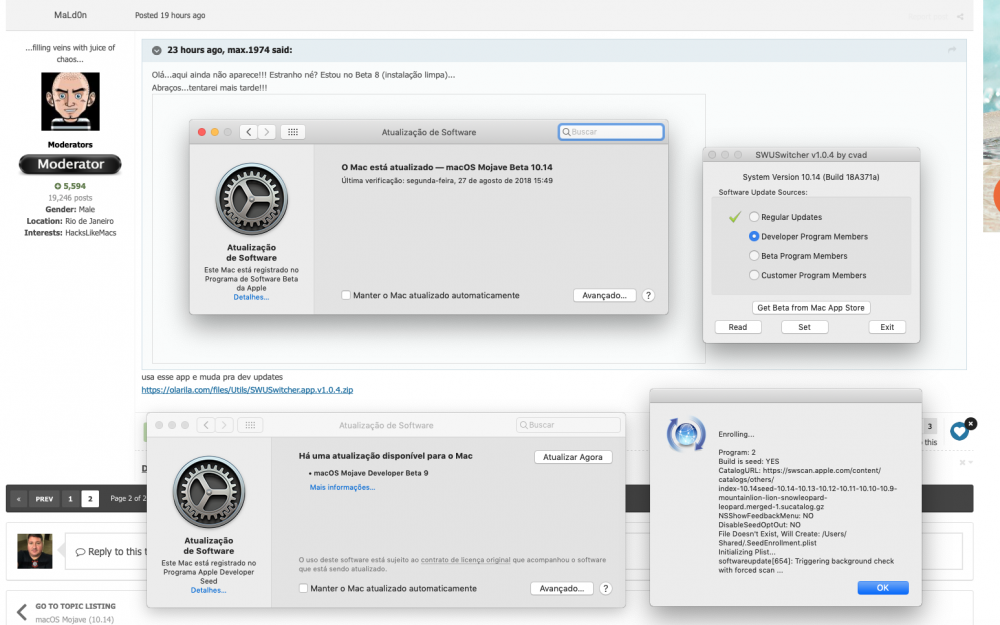Viewport: 1000px width, 625px height.
Task: Click the forward arrow in upper Atualização de Software window
Action: coord(267,132)
